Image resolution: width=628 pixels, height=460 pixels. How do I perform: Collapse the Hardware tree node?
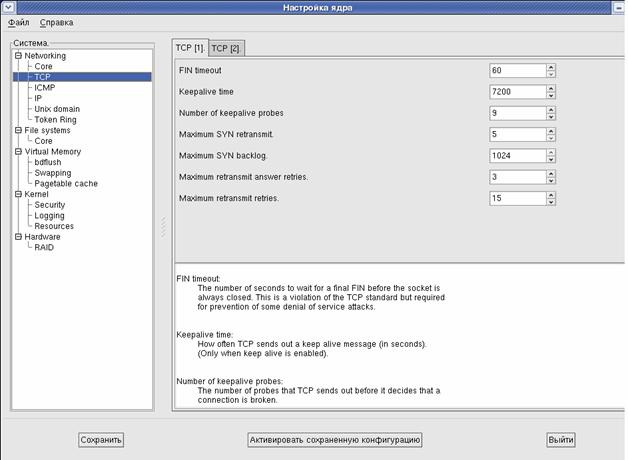coord(17,237)
